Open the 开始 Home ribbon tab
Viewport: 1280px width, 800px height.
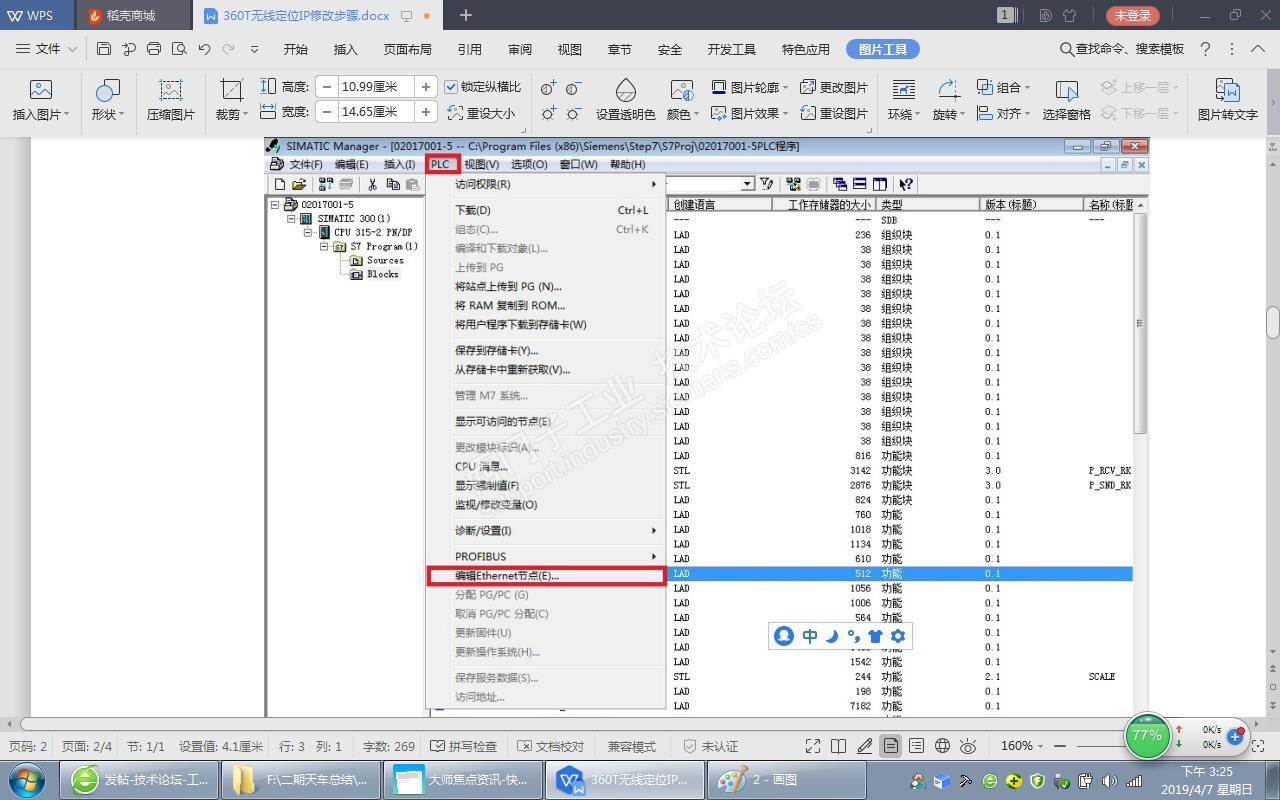point(295,49)
